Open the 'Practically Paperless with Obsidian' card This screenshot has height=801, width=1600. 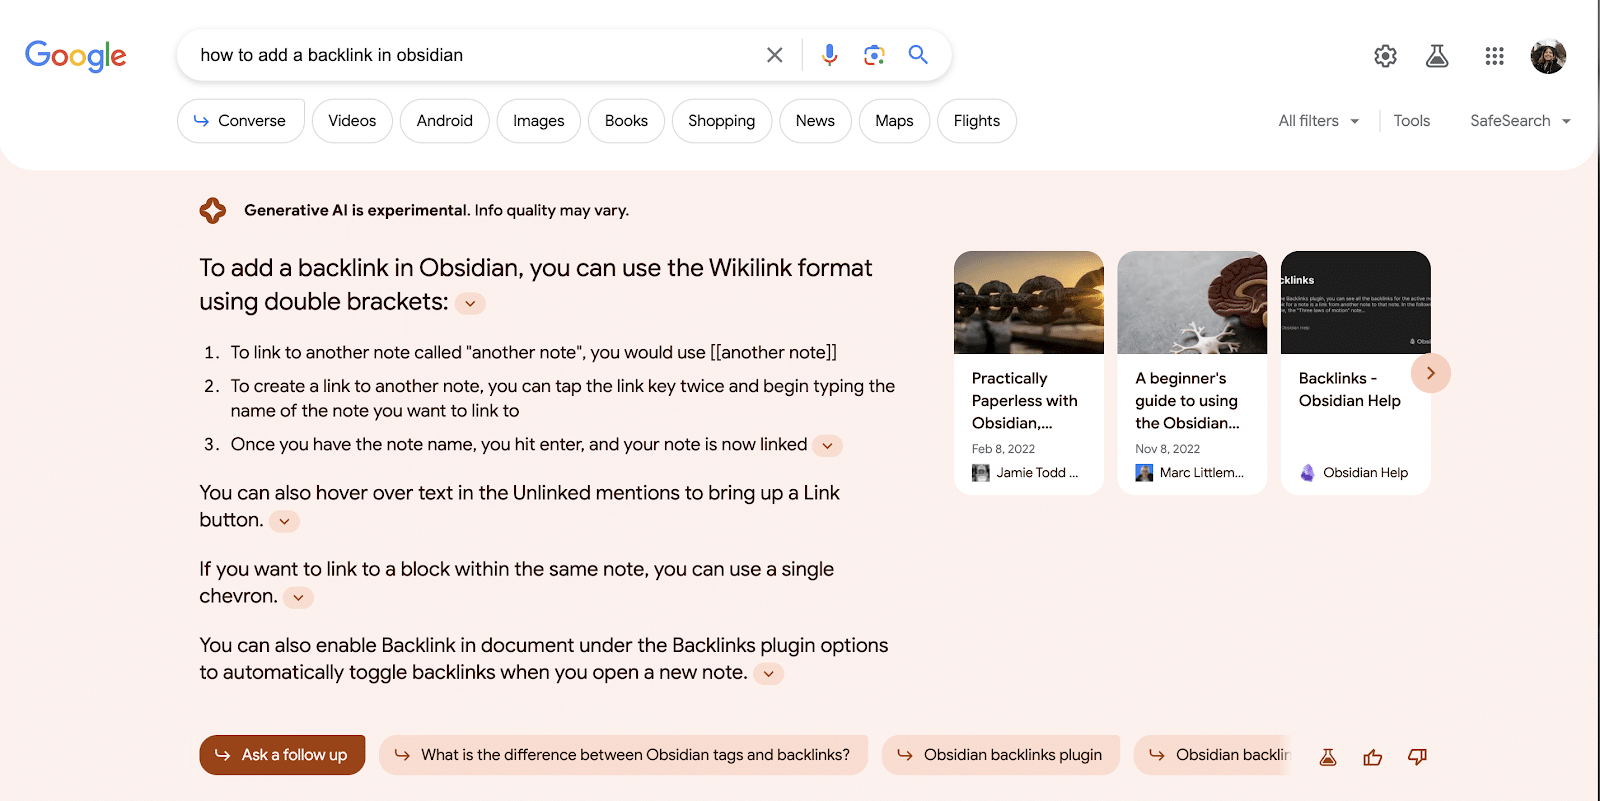pyautogui.click(x=1028, y=372)
